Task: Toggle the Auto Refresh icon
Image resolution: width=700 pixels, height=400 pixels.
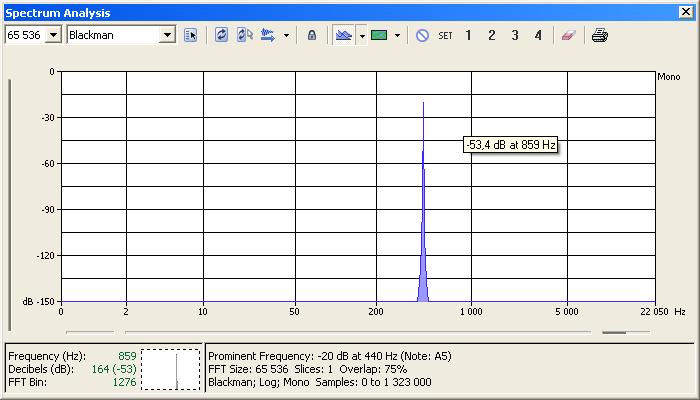Action: coord(244,35)
